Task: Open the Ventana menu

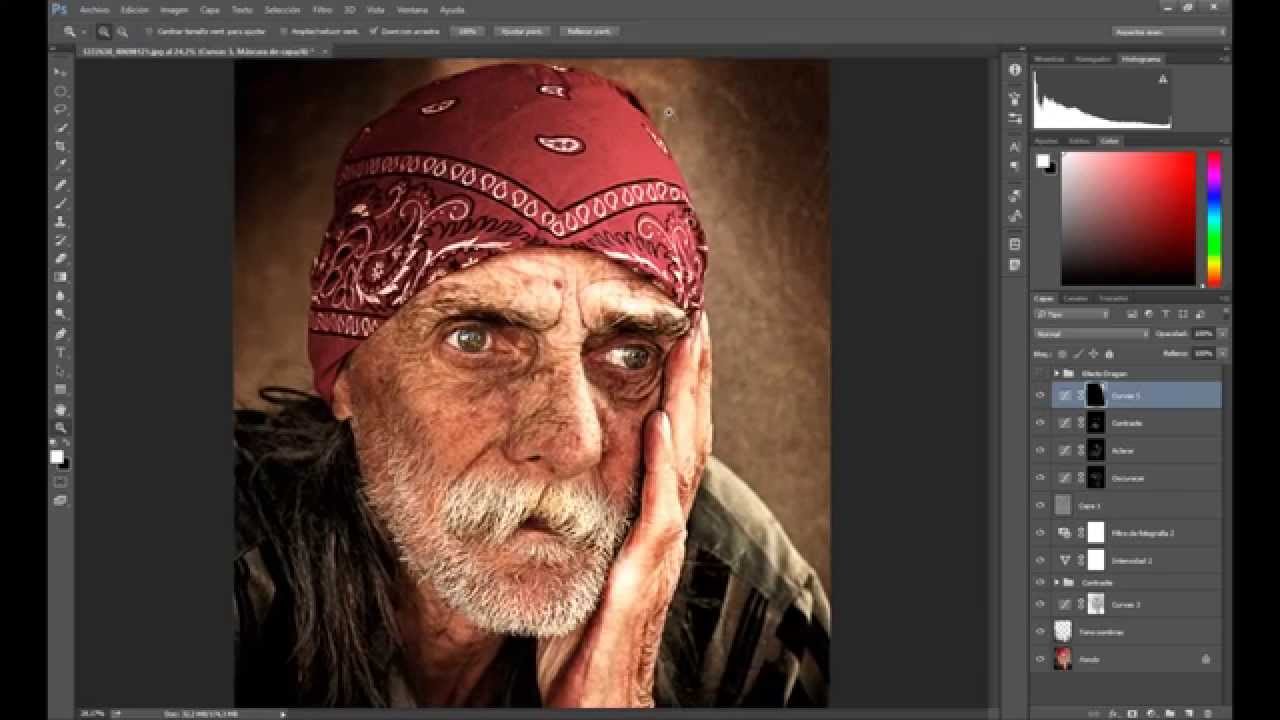Action: (x=412, y=9)
